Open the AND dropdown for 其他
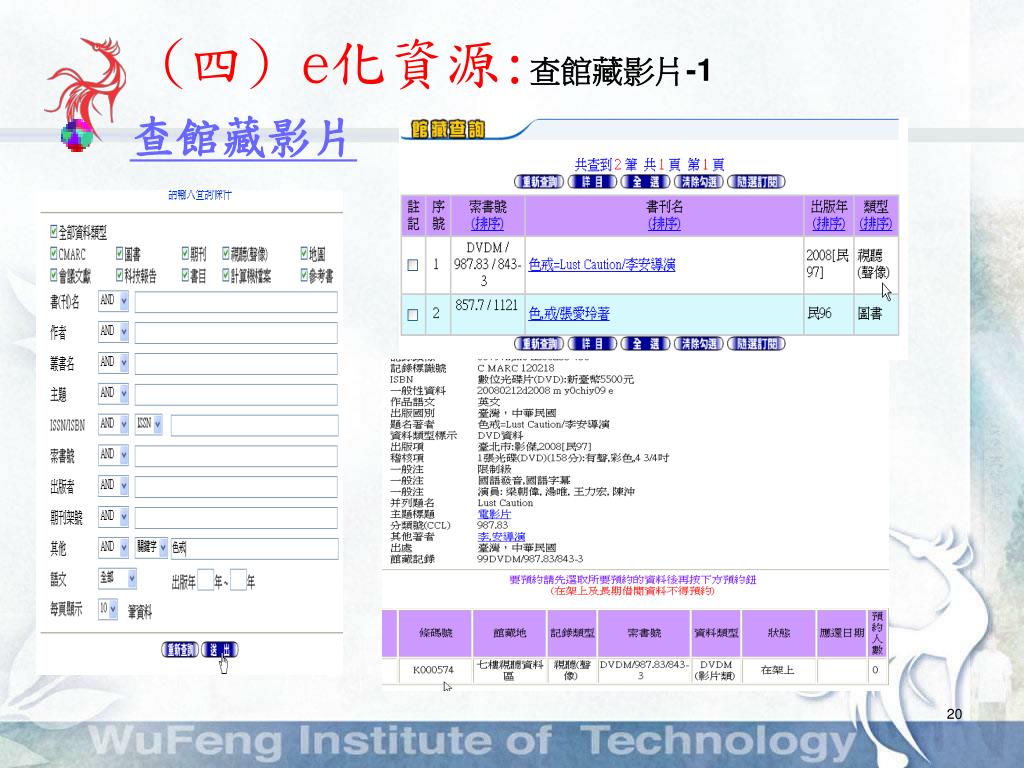1024x768 pixels. pyautogui.click(x=114, y=547)
